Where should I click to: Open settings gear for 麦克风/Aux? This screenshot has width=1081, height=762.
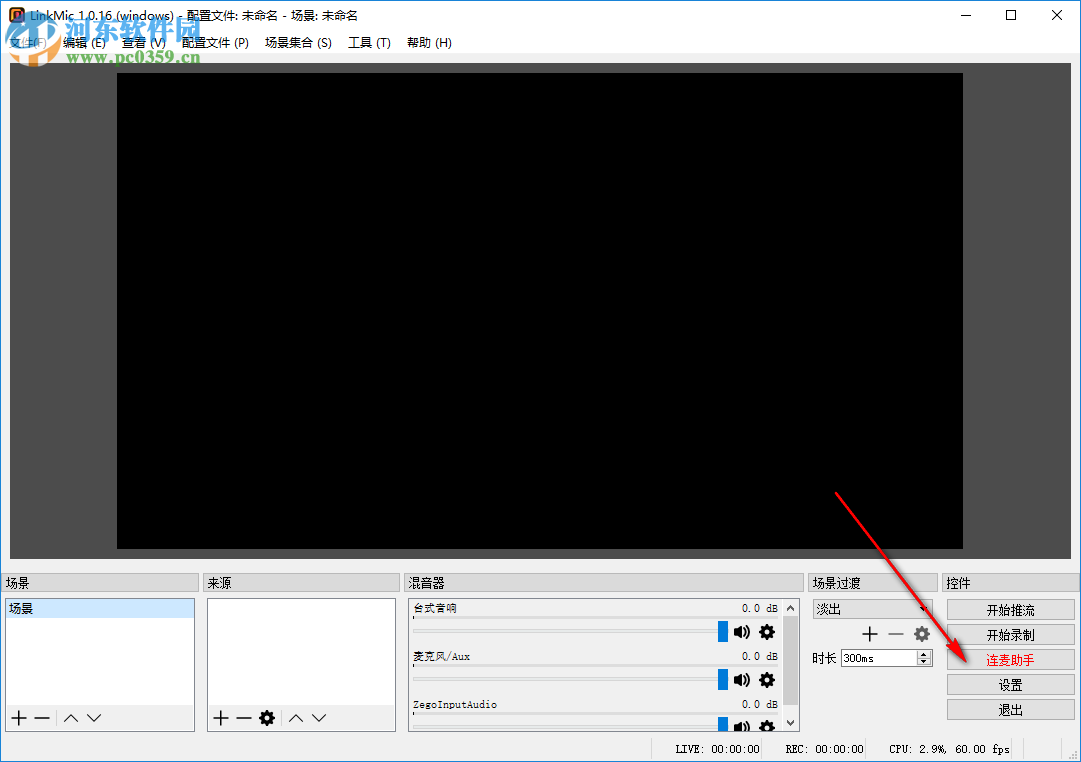pyautogui.click(x=767, y=680)
